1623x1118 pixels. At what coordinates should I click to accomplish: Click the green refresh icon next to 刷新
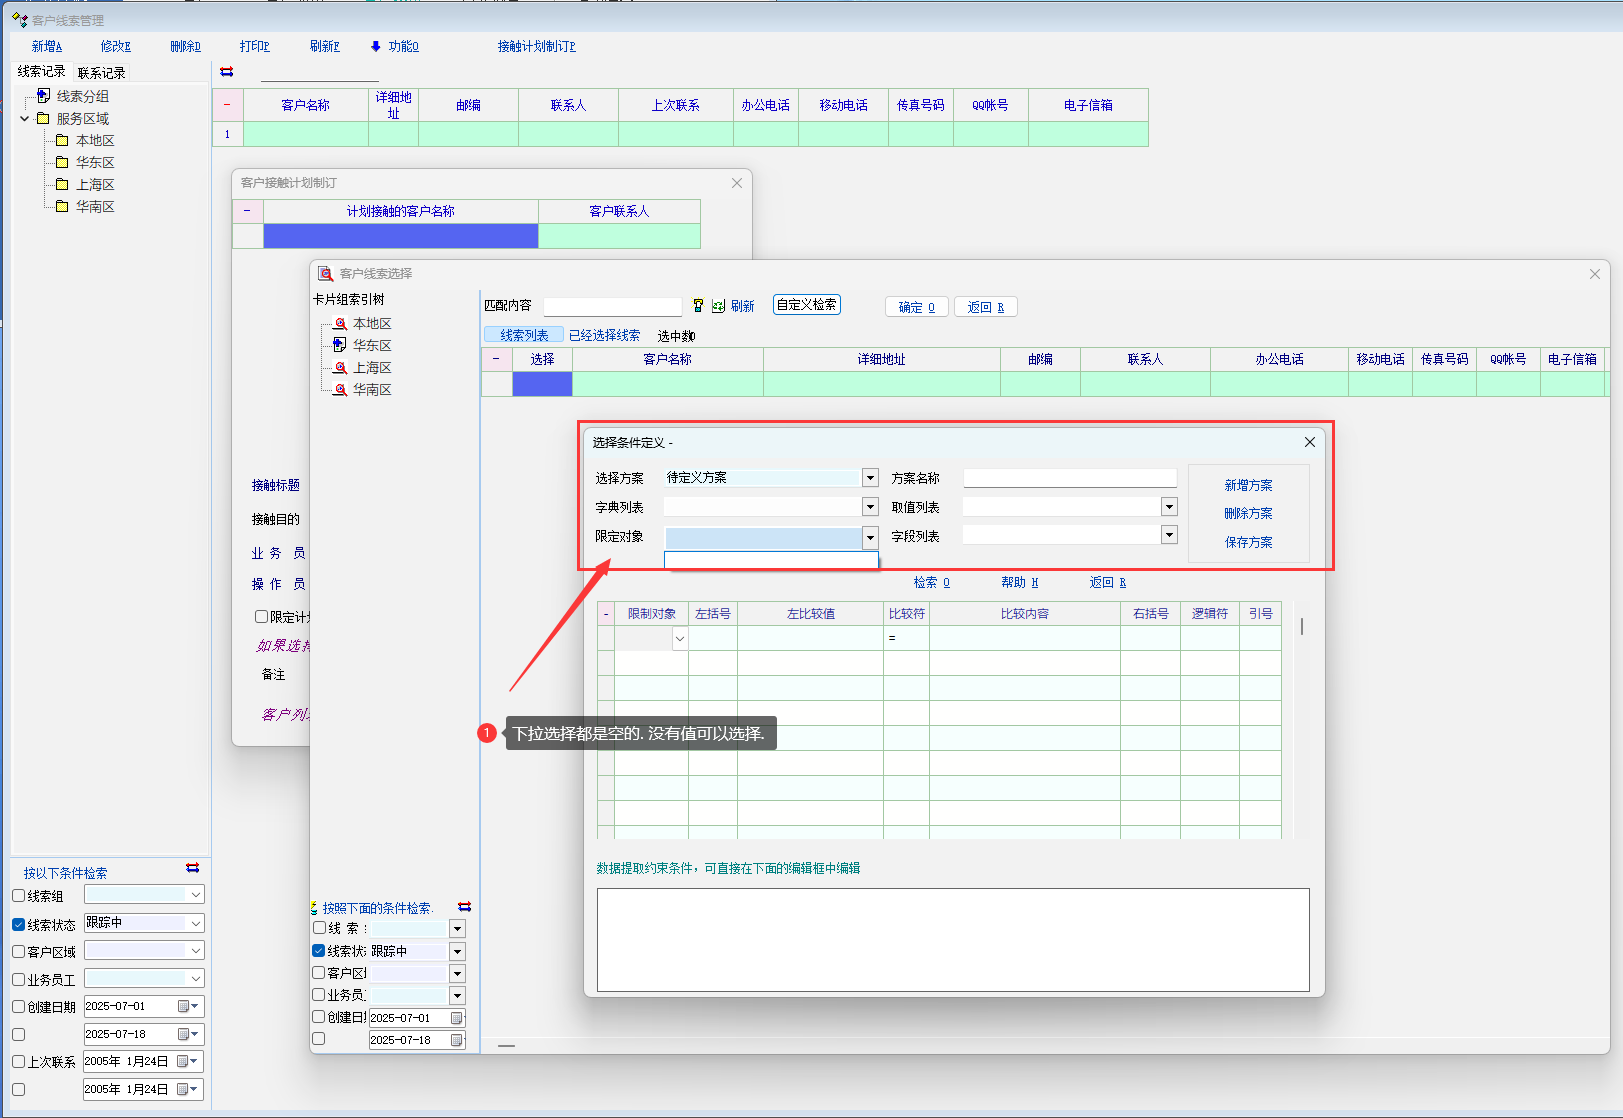(718, 306)
